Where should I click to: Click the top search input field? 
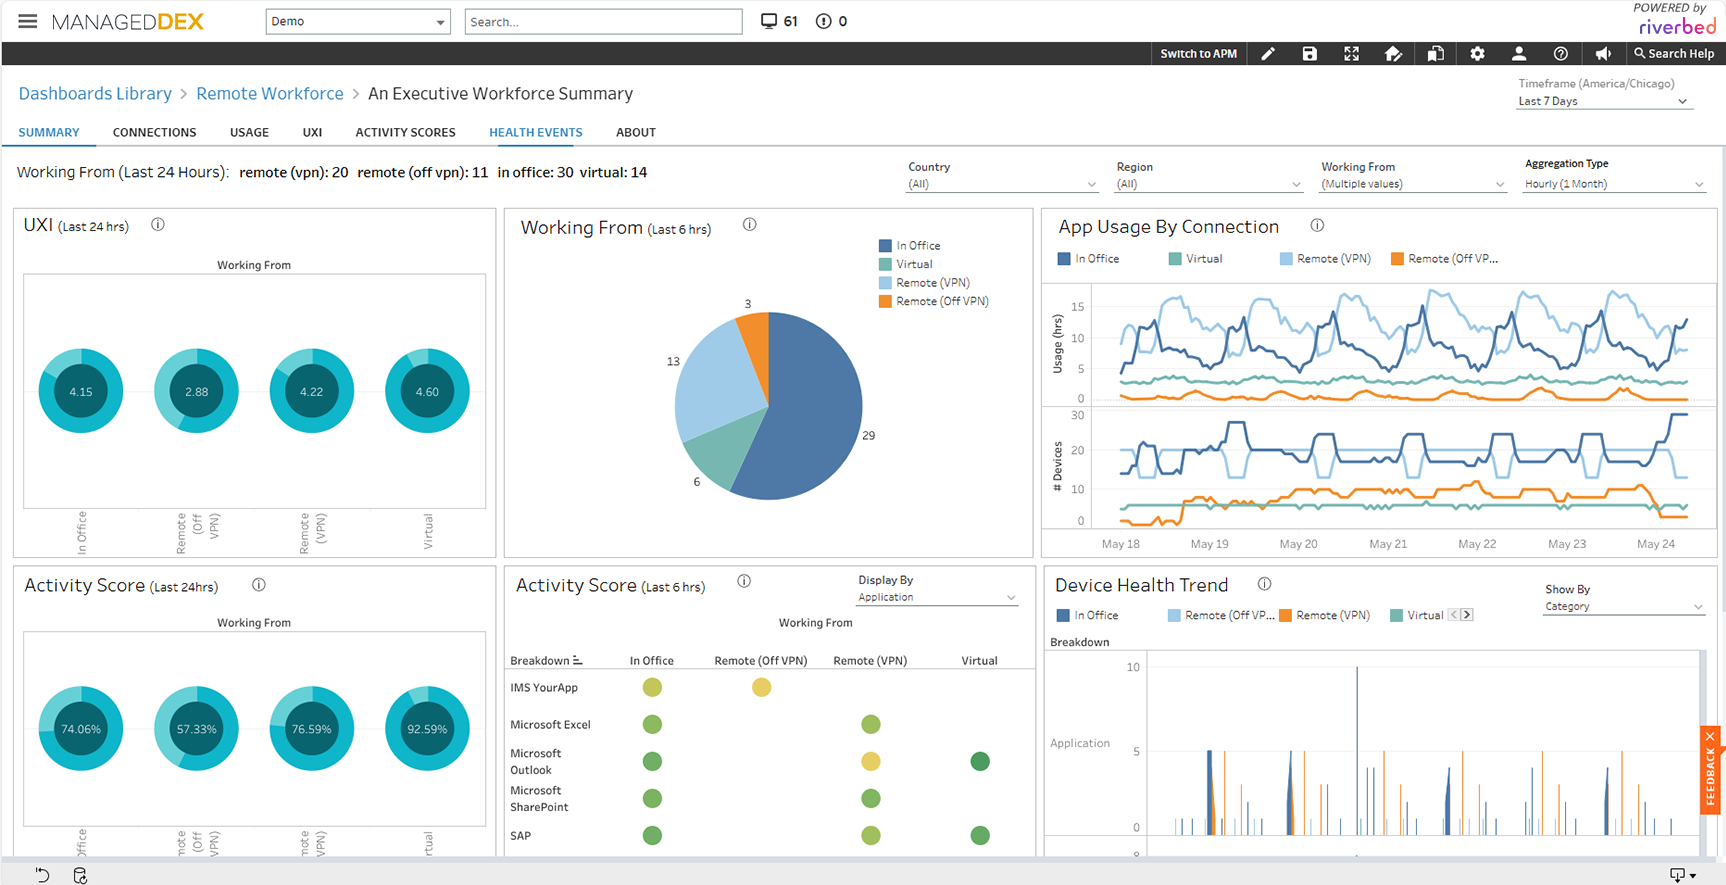click(603, 22)
